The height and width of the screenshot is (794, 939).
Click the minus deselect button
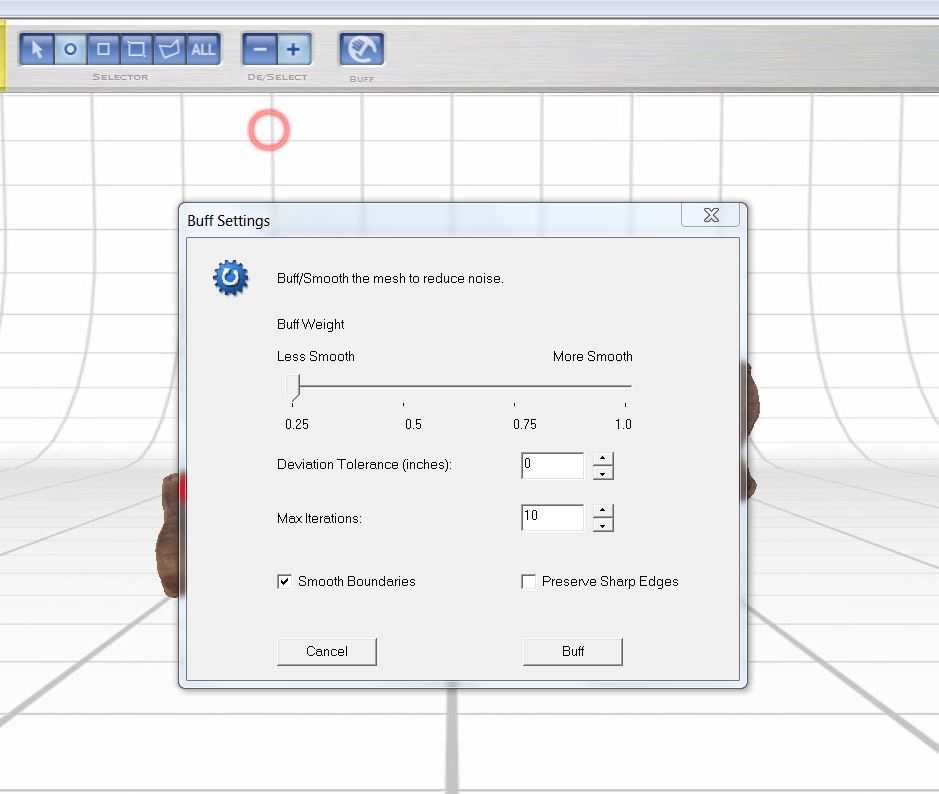tap(260, 49)
